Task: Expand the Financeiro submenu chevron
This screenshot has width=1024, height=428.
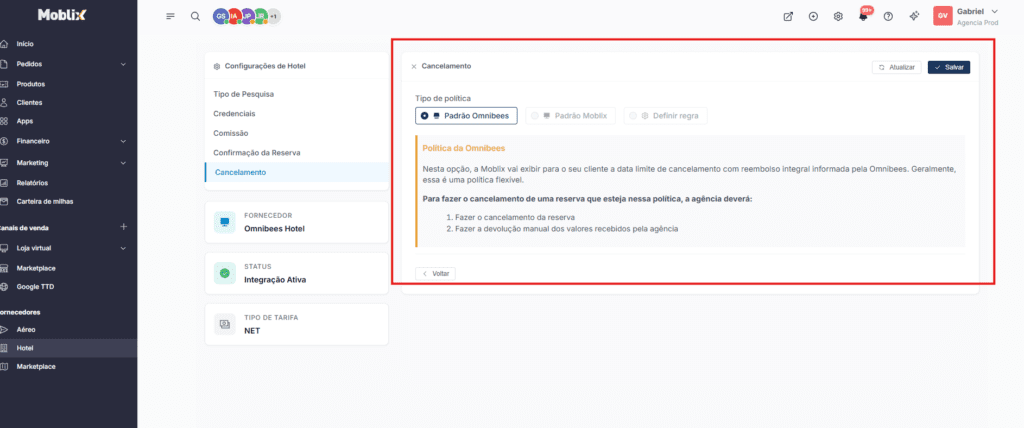Action: (123, 141)
